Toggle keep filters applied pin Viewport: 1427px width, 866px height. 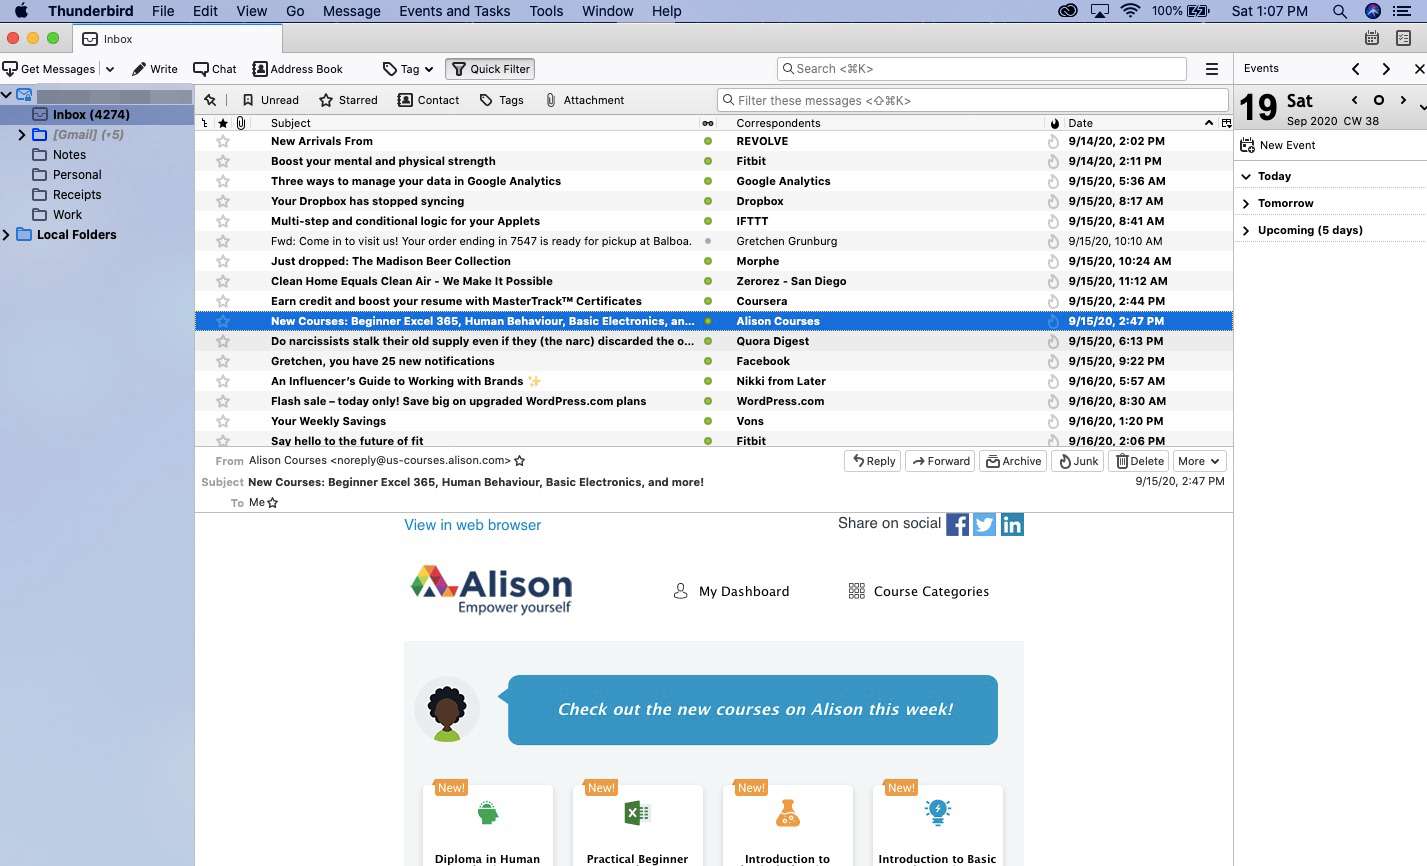(210, 100)
